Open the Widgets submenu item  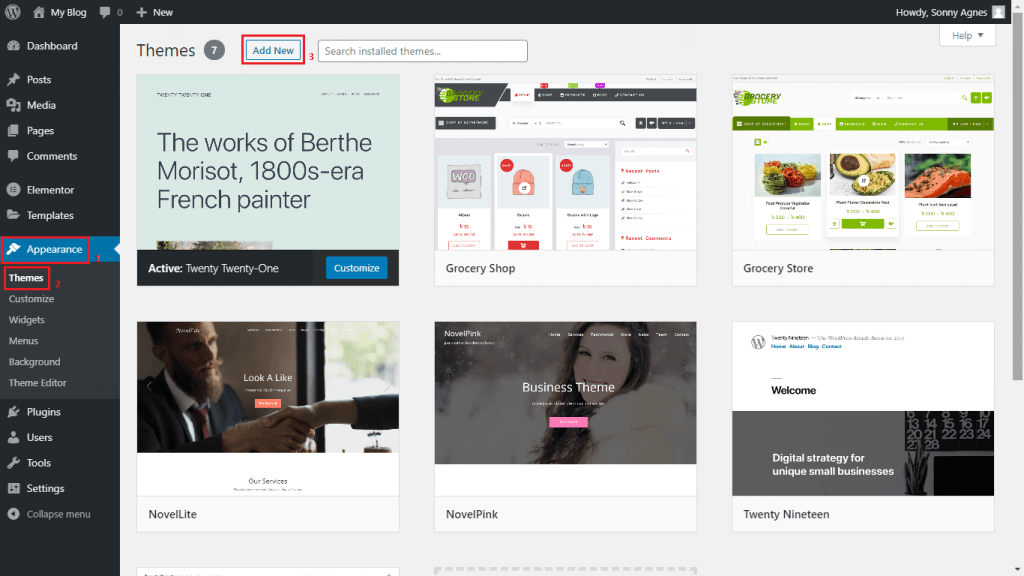pos(27,320)
